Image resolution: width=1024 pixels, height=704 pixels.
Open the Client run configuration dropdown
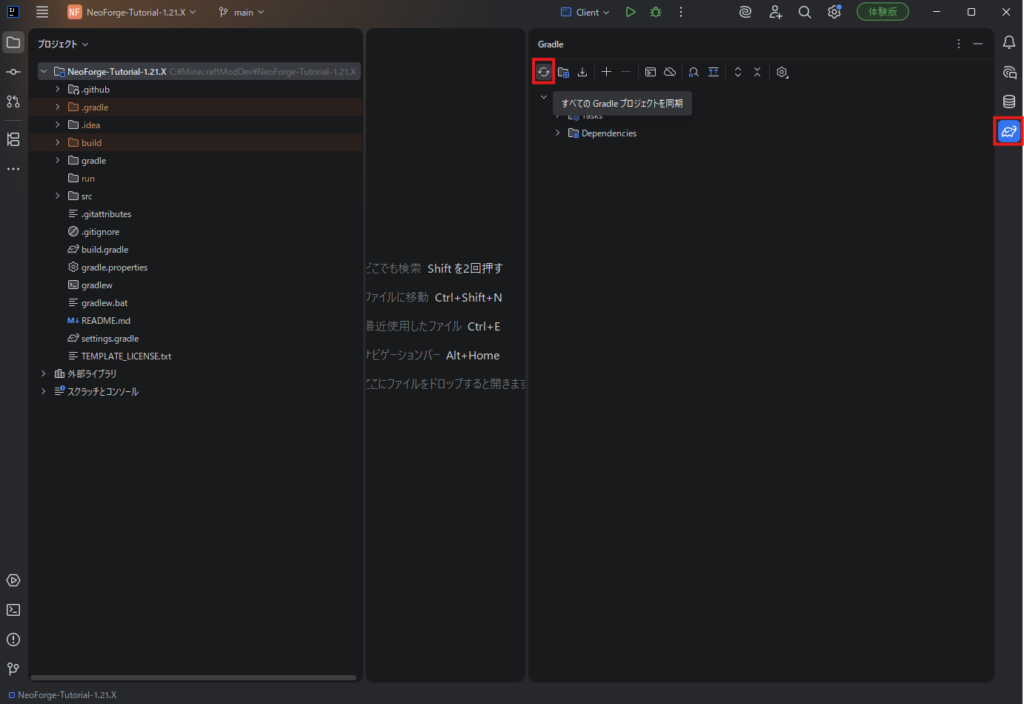pos(586,12)
